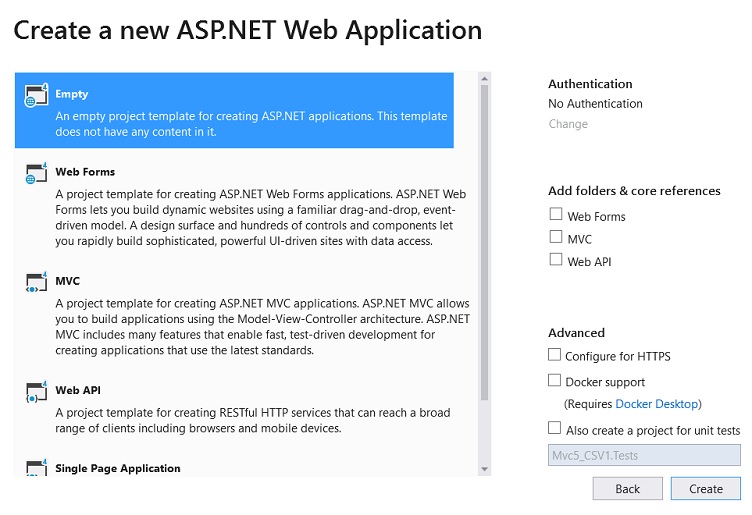This screenshot has height=515, width=752.
Task: Choose the MVC template title
Action: click(67, 281)
